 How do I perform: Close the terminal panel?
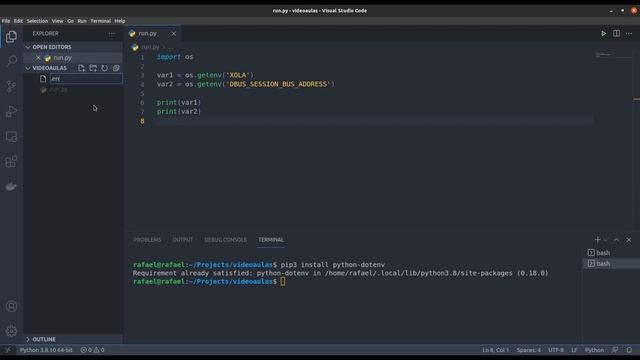629,240
